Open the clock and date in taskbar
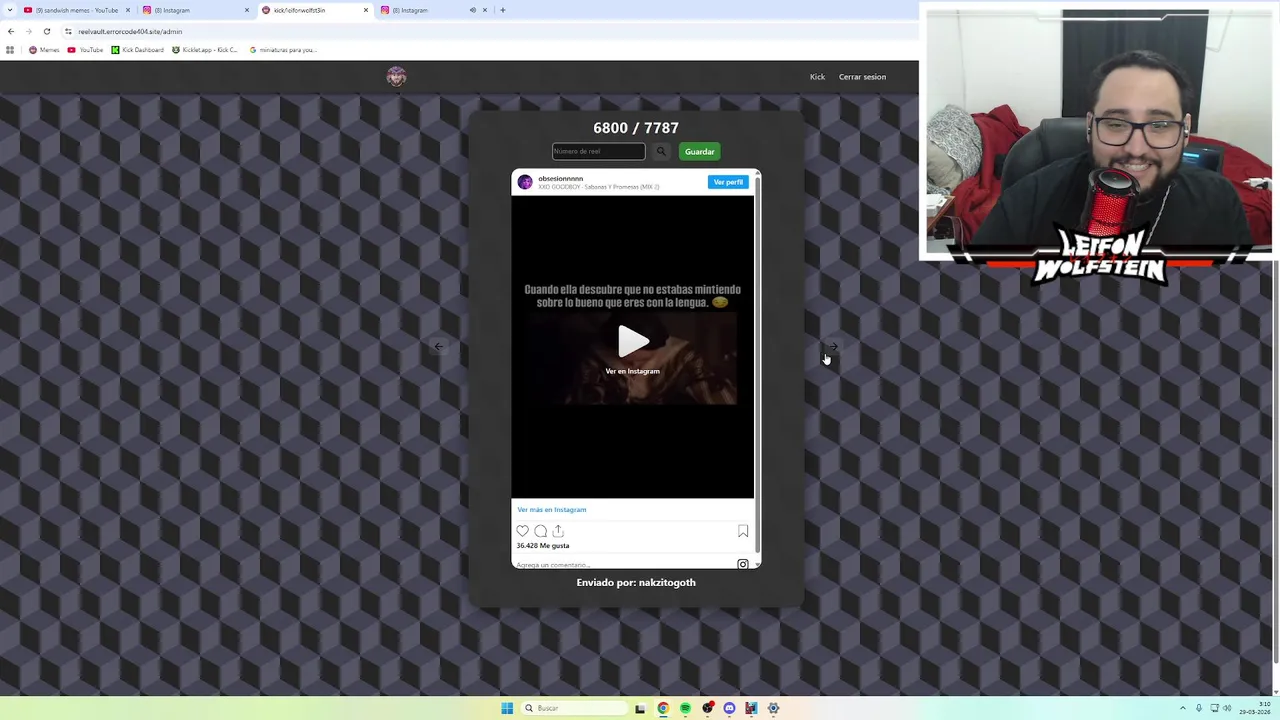This screenshot has width=1280, height=720. tap(1254, 708)
